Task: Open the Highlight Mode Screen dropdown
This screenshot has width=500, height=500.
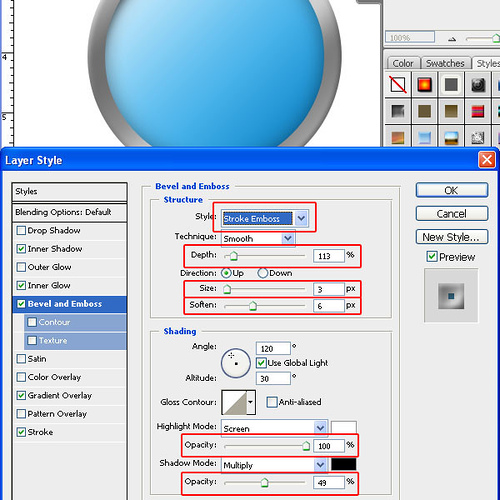Action: (274, 428)
